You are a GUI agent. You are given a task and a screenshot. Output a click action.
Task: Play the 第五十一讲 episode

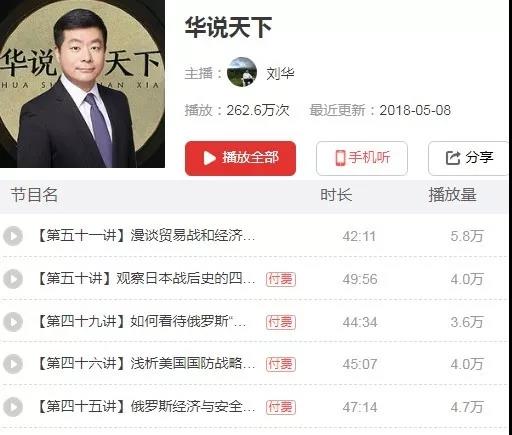(x=13, y=236)
